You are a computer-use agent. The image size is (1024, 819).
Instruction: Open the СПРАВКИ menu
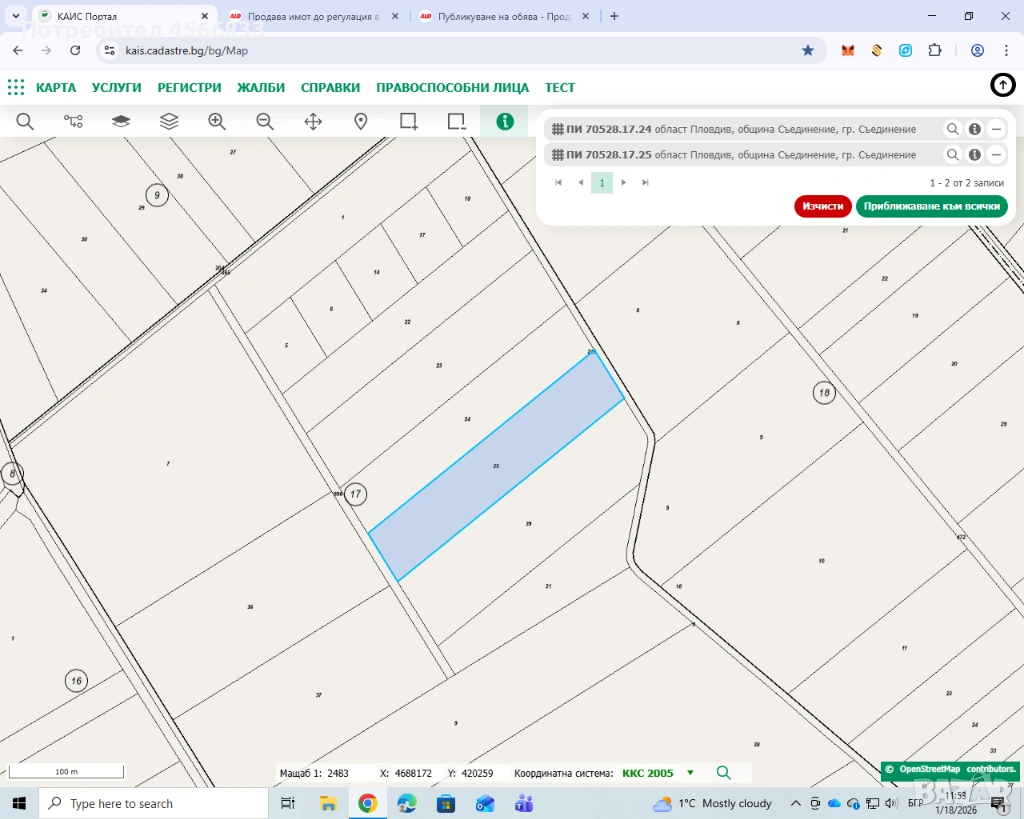[330, 88]
